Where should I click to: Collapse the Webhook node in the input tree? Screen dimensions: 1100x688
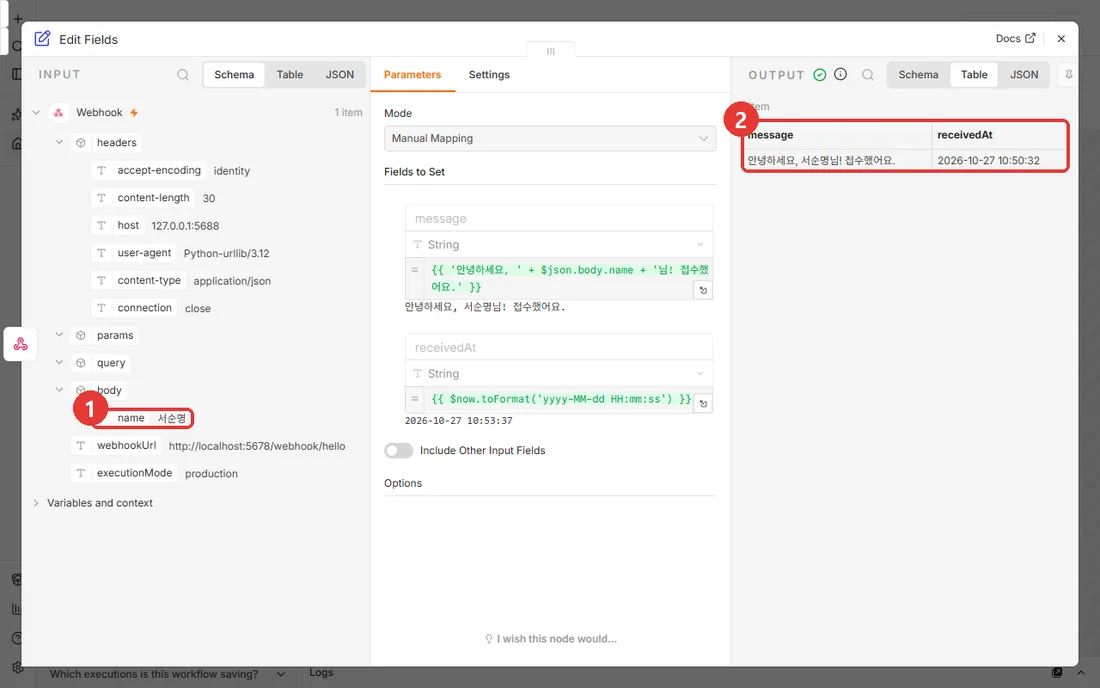36,112
